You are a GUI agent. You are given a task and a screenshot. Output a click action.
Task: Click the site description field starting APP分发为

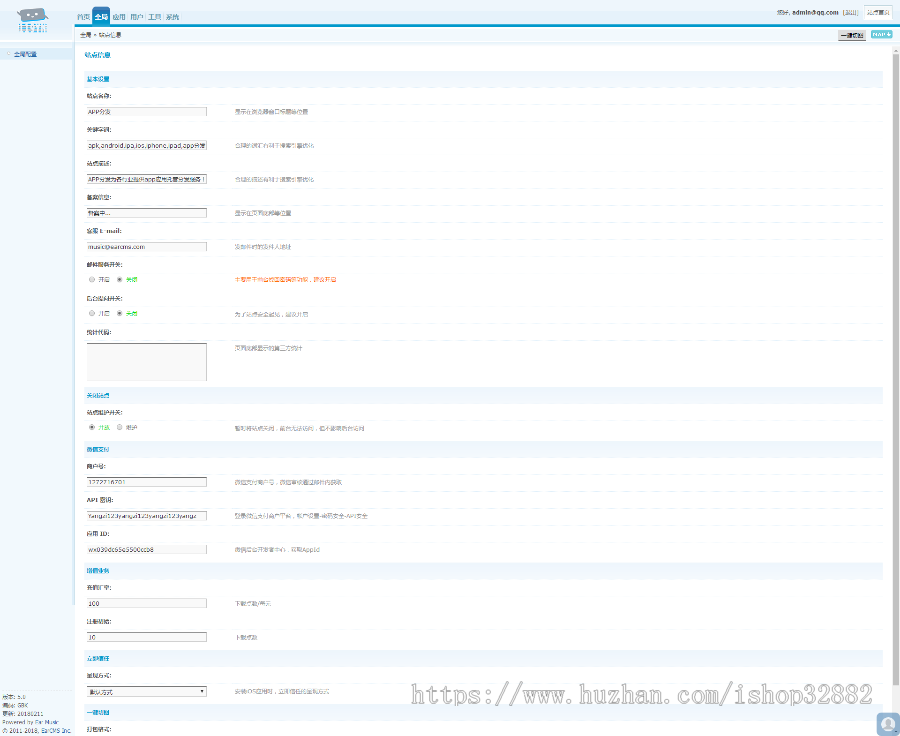146,179
